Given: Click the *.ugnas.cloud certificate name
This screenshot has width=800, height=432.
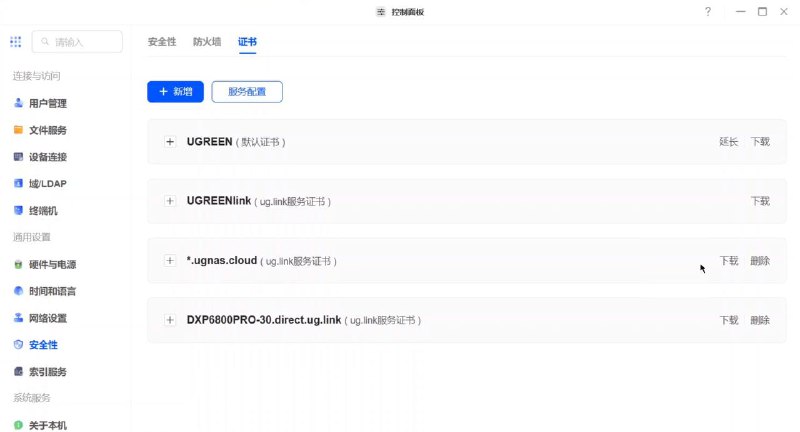Looking at the screenshot, I should 221,261.
